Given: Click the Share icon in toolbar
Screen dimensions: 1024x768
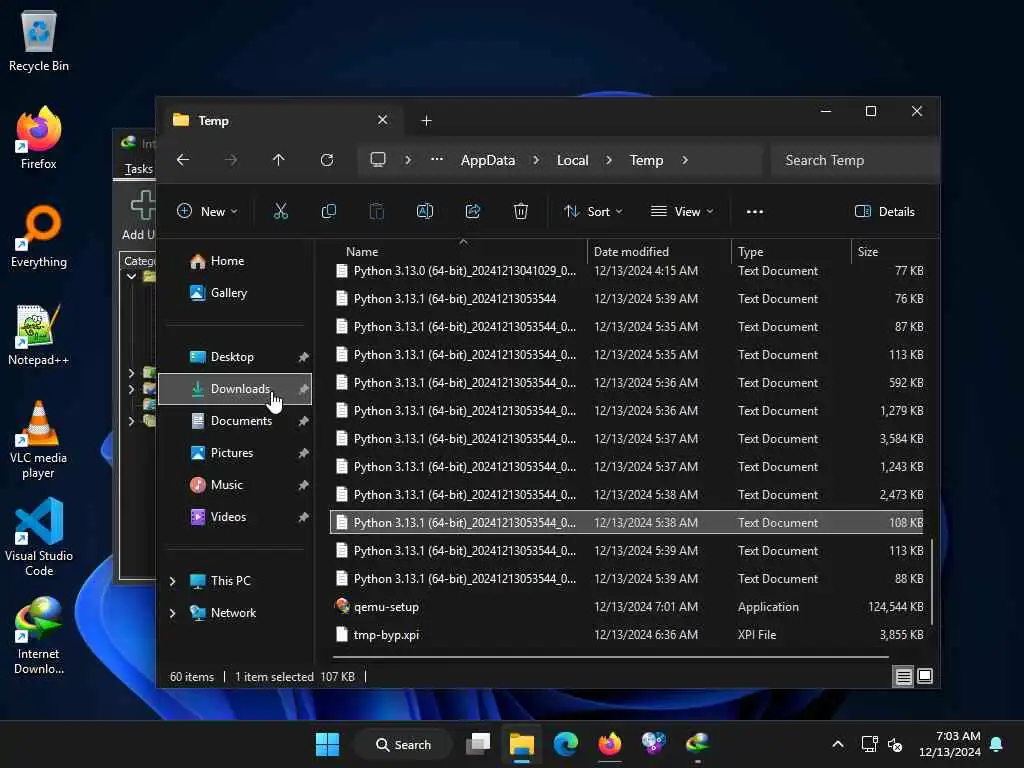Looking at the screenshot, I should click(473, 211).
